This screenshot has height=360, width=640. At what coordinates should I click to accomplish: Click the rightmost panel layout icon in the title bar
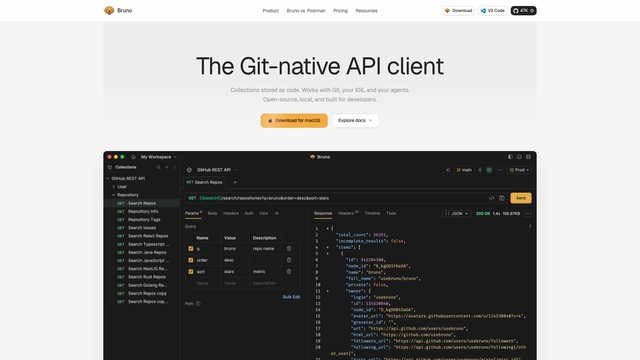pos(528,157)
